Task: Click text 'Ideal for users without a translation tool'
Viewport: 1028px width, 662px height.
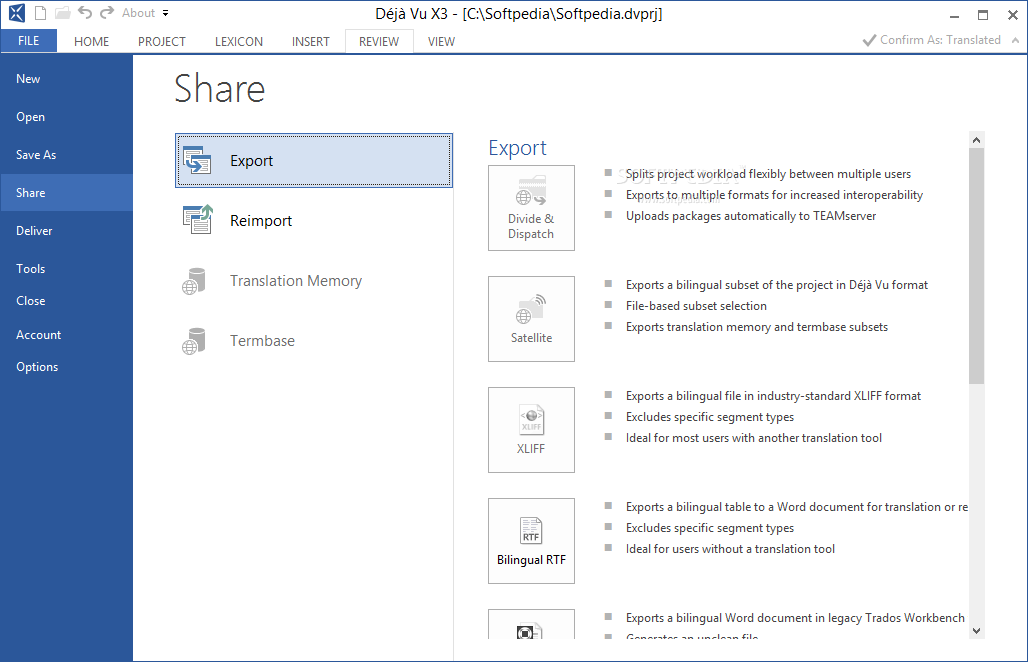Action: tap(730, 549)
